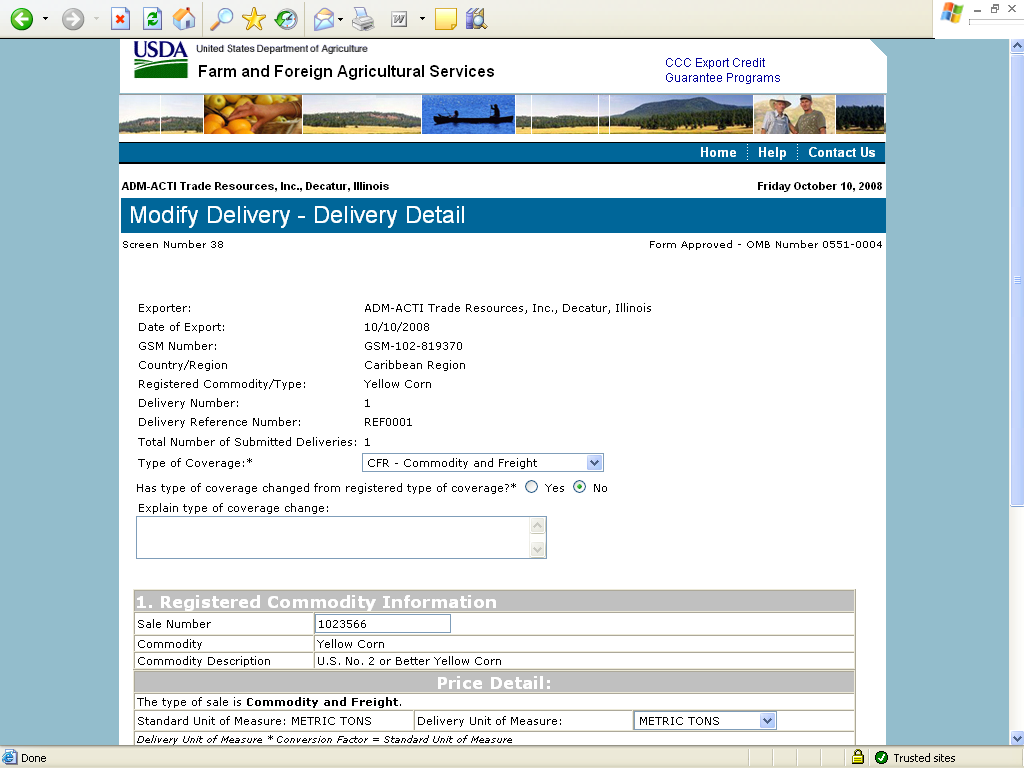Screen dimensions: 1024x768
Task: Click the GSM number GSM-102-819370
Action: [413, 346]
